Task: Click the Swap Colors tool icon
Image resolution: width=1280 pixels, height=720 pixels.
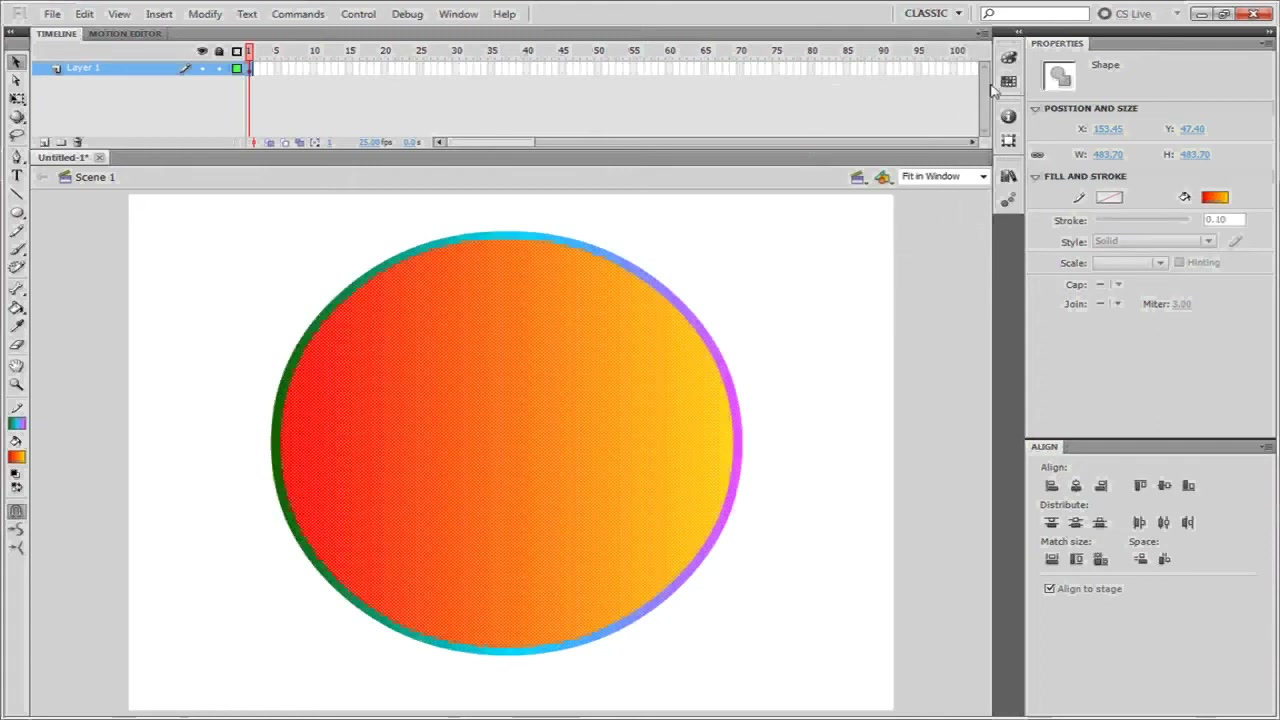Action: click(x=16, y=488)
